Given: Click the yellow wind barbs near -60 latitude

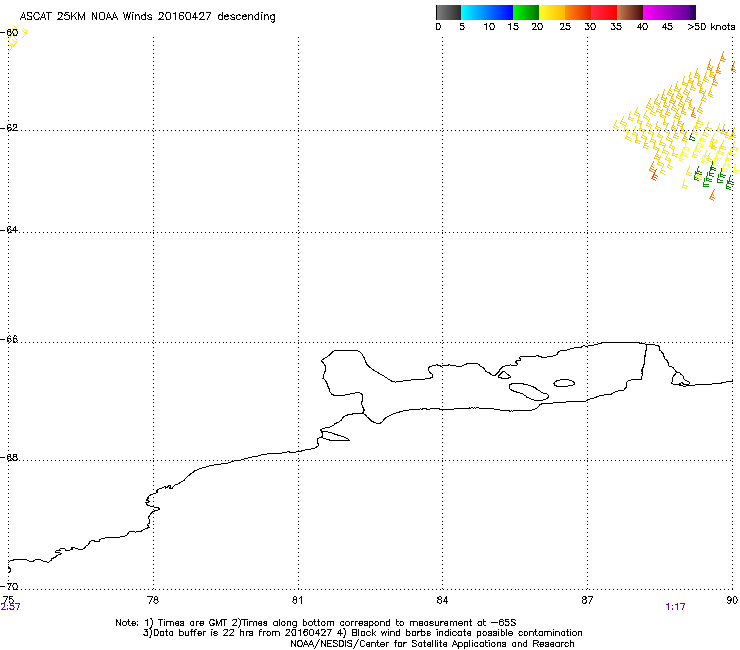Looking at the screenshot, I should tap(17, 40).
